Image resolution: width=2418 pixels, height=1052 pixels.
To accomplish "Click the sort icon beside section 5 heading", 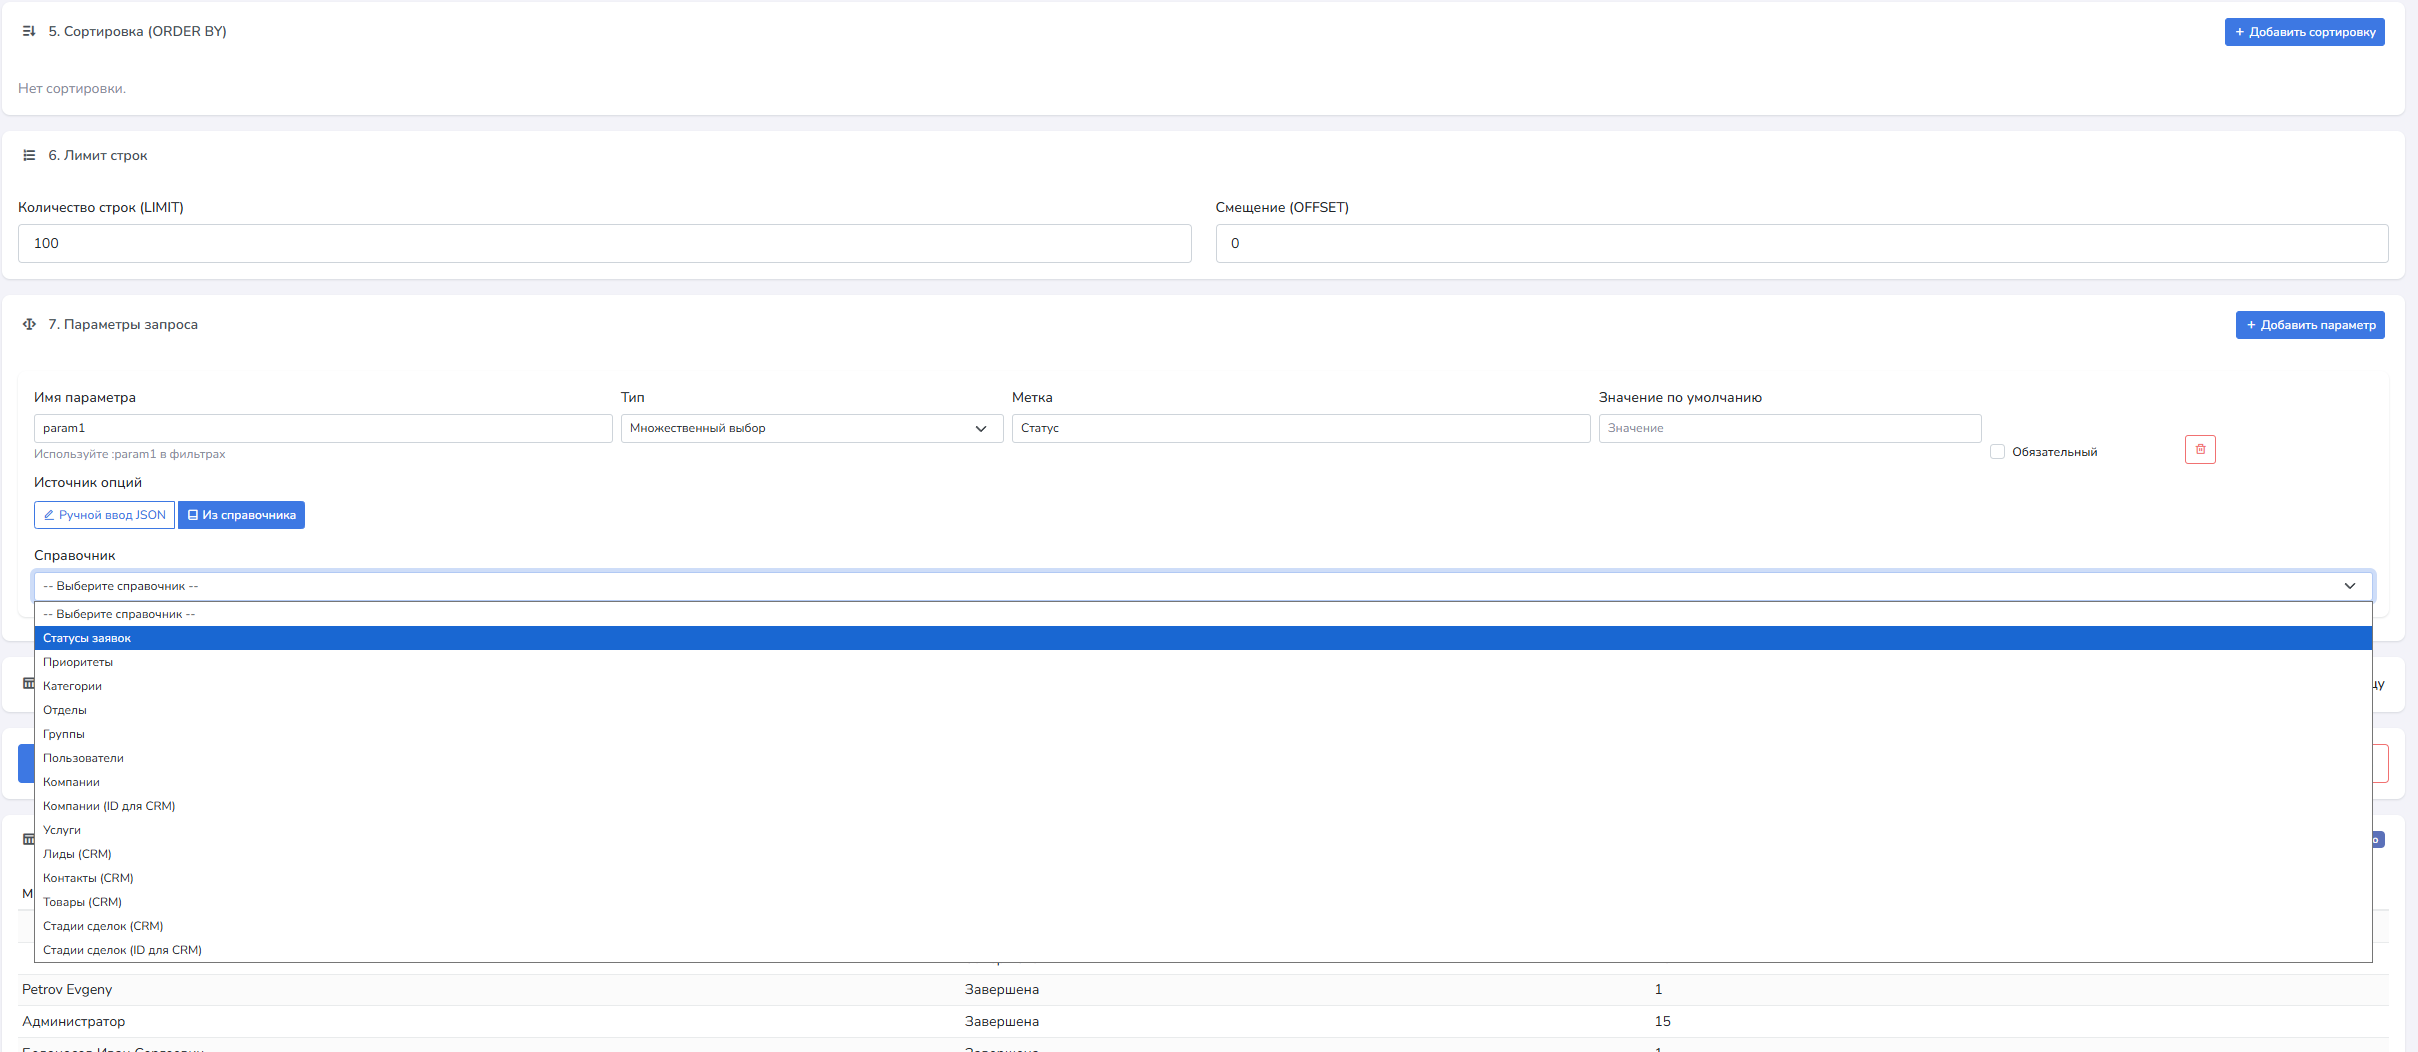I will pos(29,32).
